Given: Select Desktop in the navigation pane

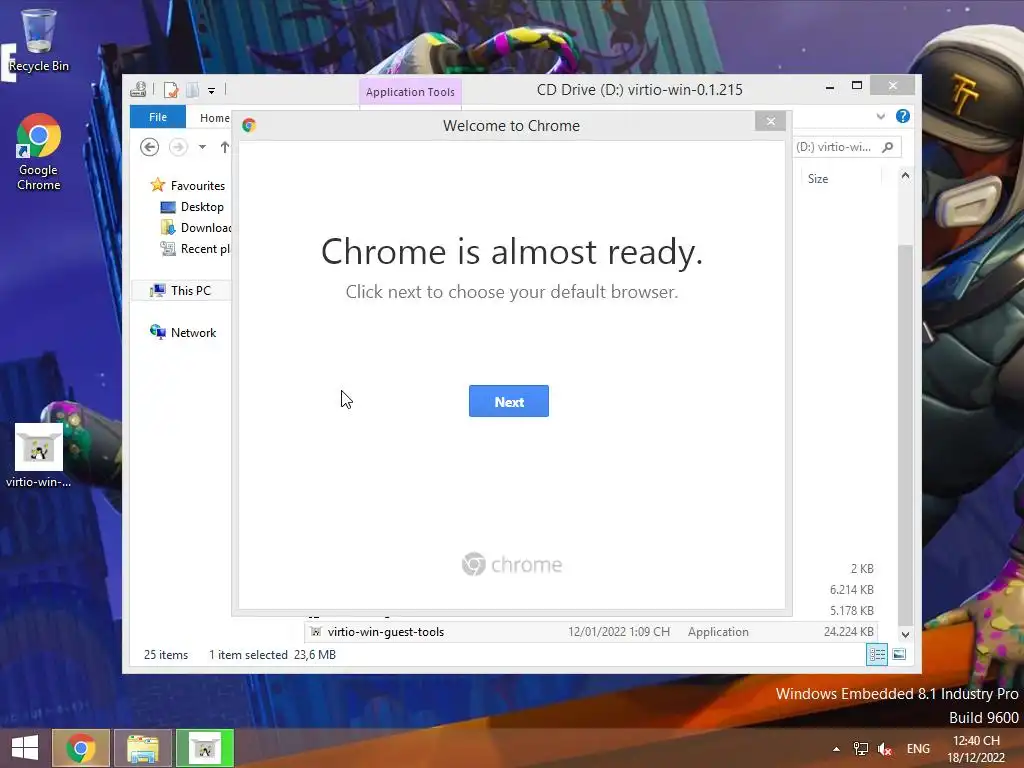Looking at the screenshot, I should (193, 207).
